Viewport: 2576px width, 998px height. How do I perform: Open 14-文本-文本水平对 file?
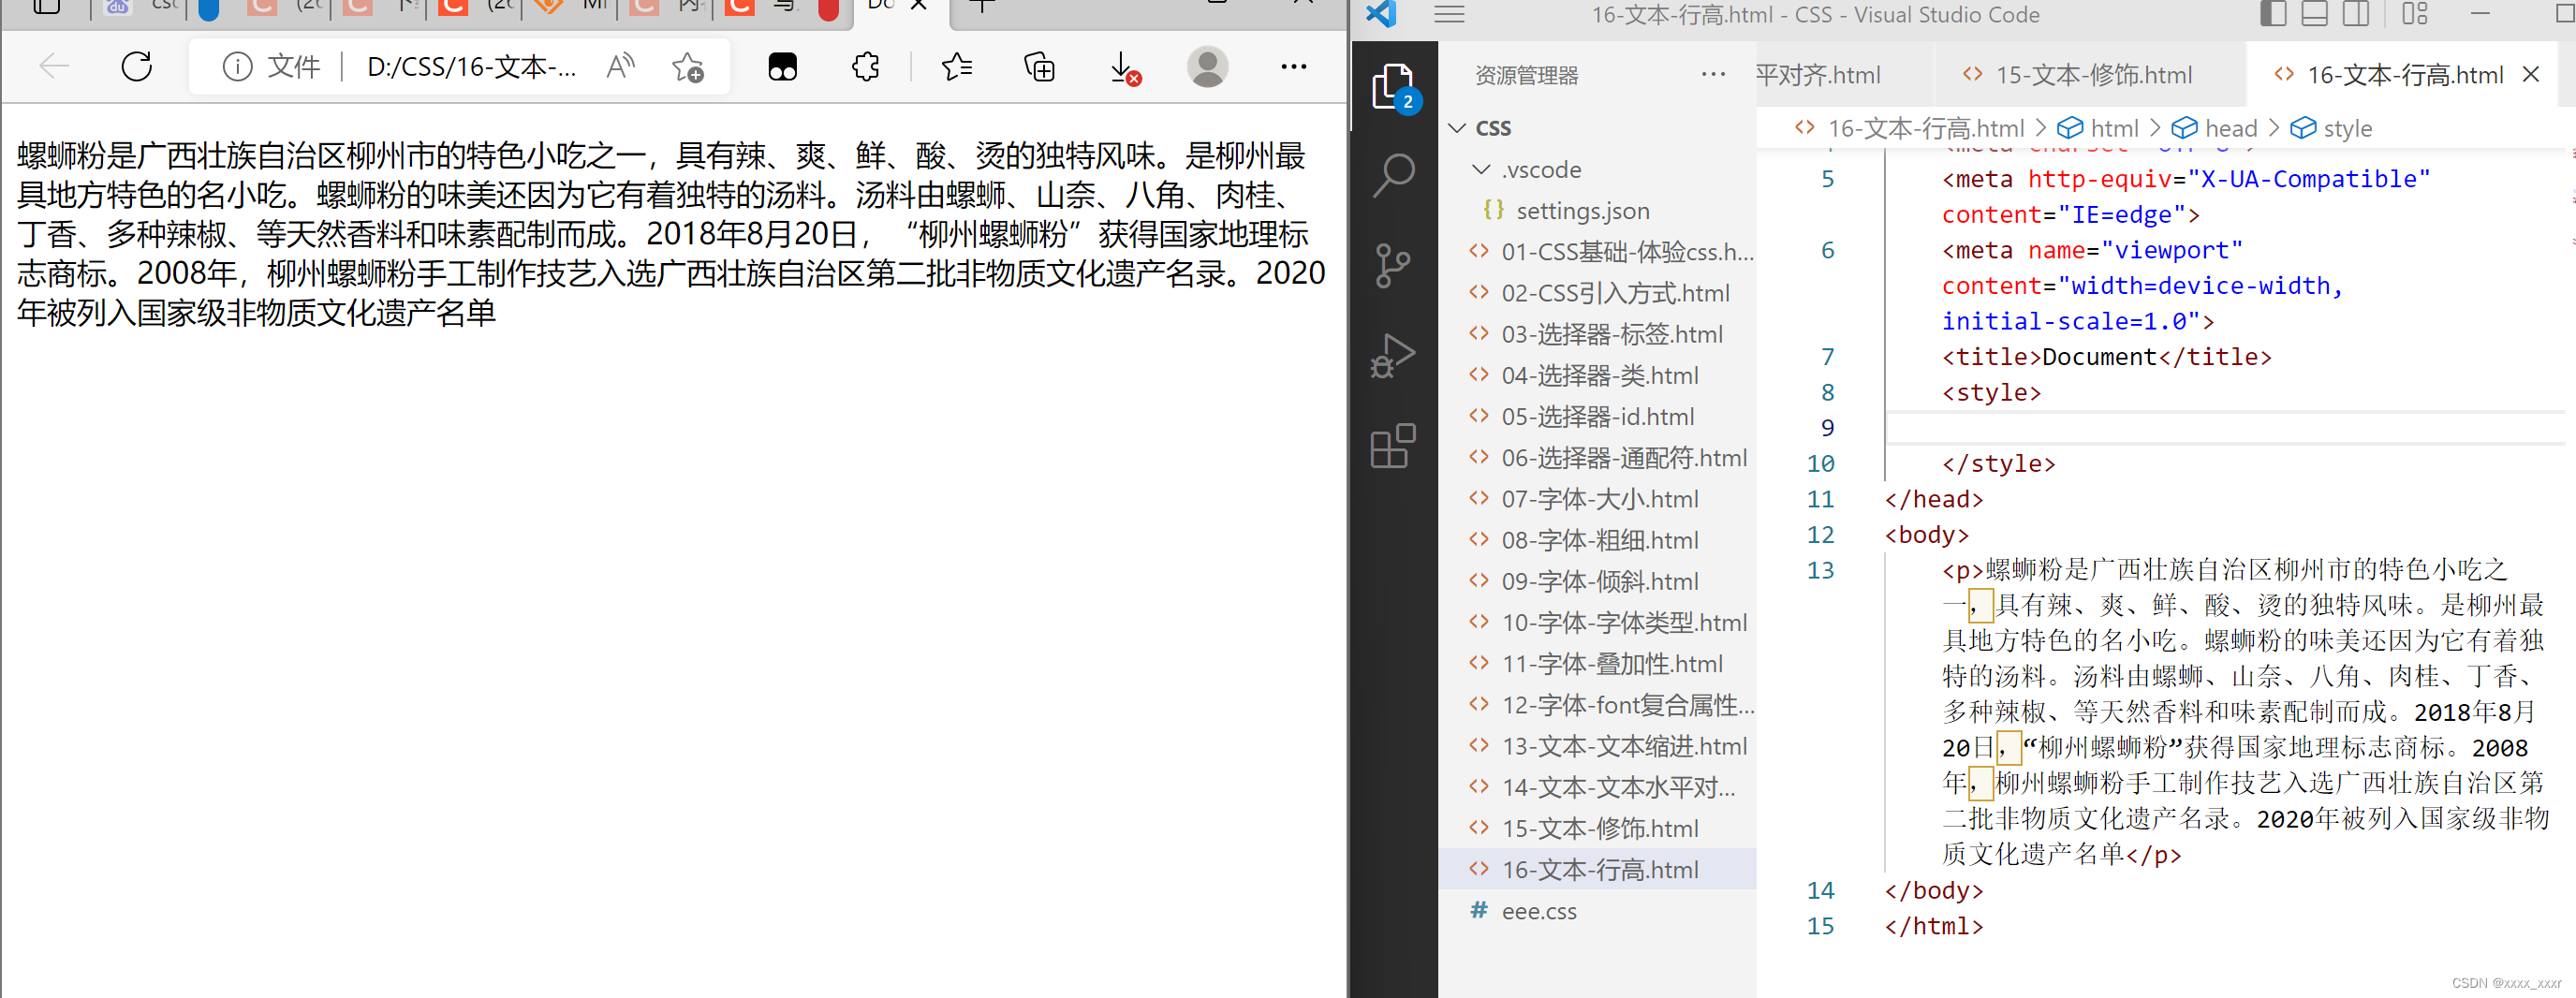(x=1597, y=788)
